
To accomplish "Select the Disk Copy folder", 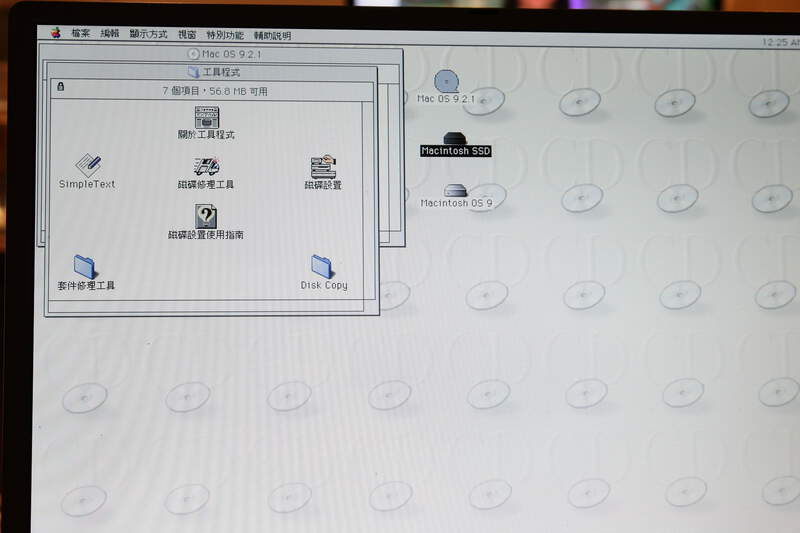I will 323,266.
